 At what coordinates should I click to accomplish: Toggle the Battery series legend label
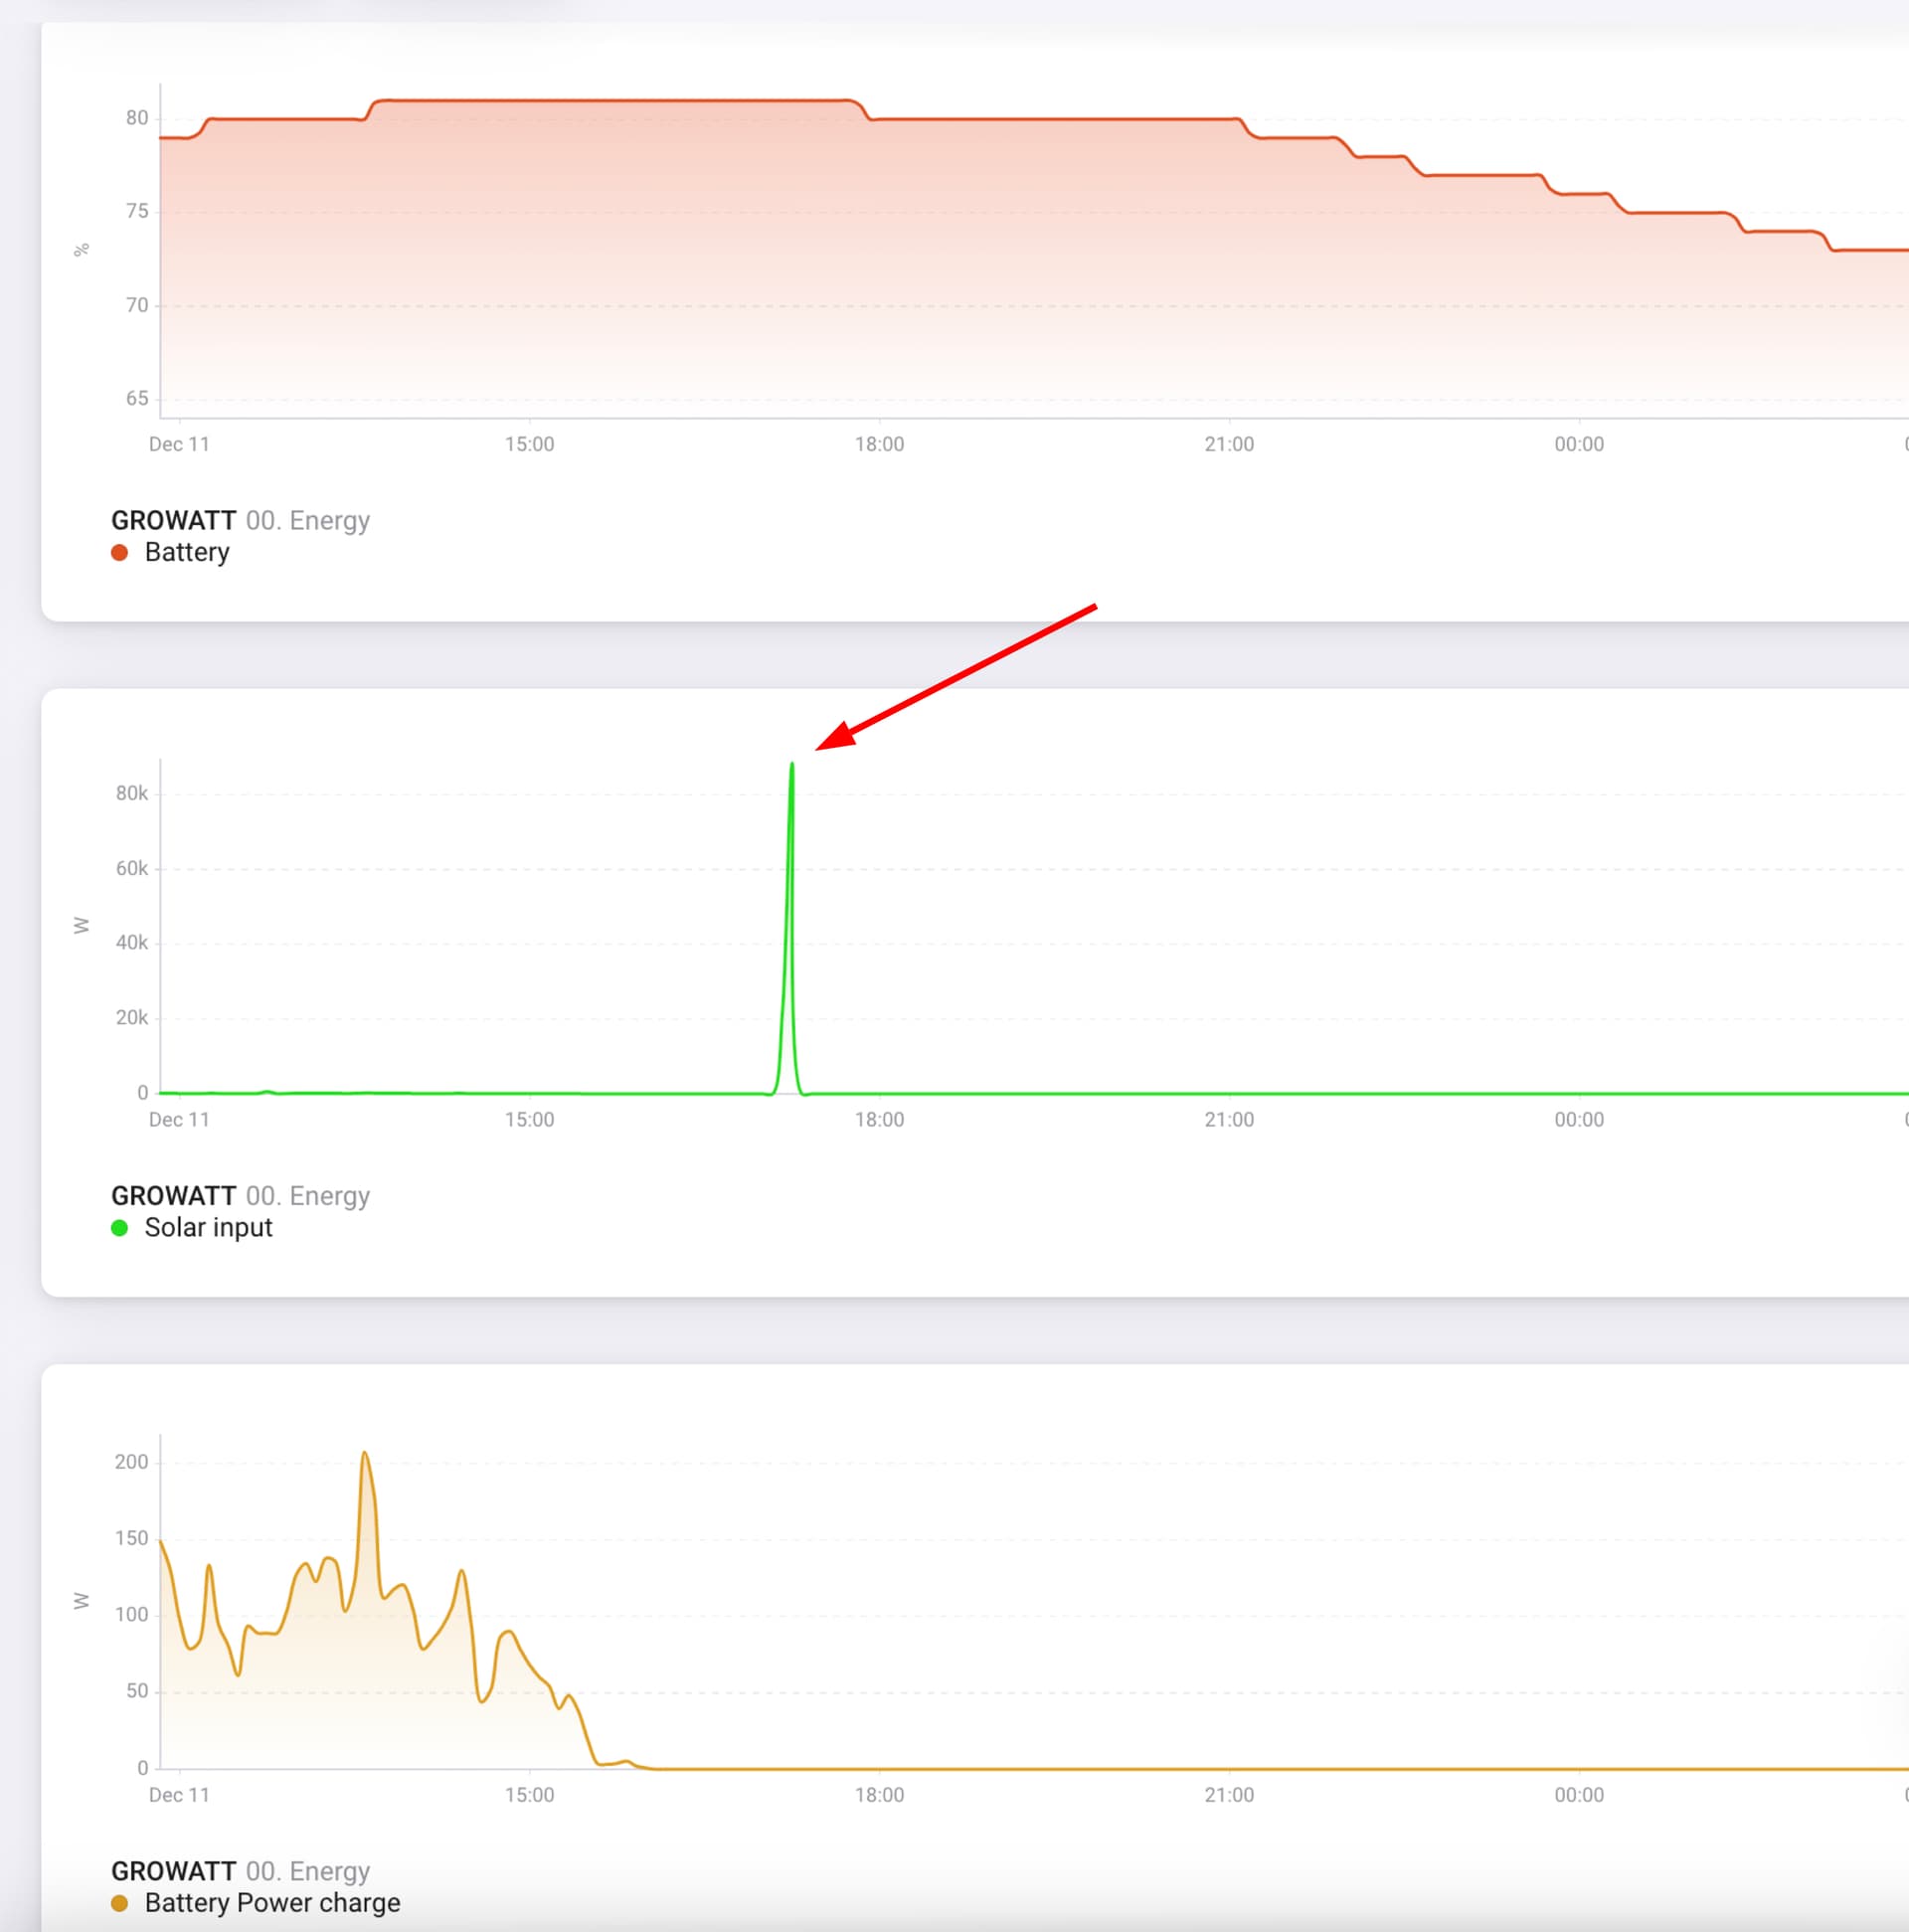click(187, 552)
